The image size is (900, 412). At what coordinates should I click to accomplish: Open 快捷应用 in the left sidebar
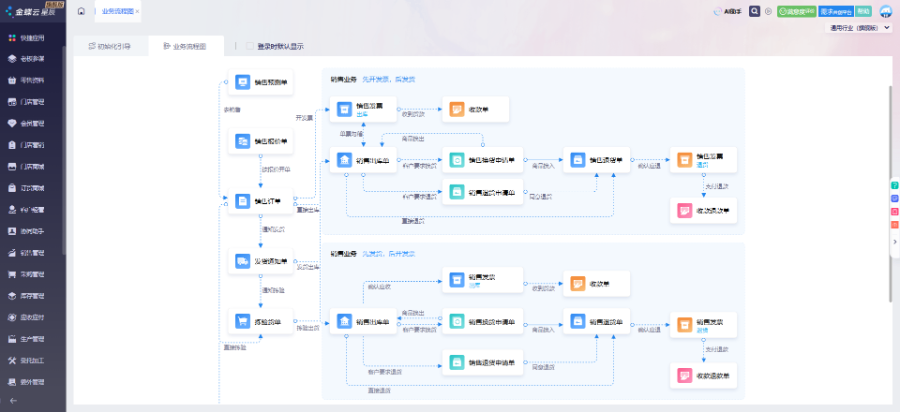33,38
